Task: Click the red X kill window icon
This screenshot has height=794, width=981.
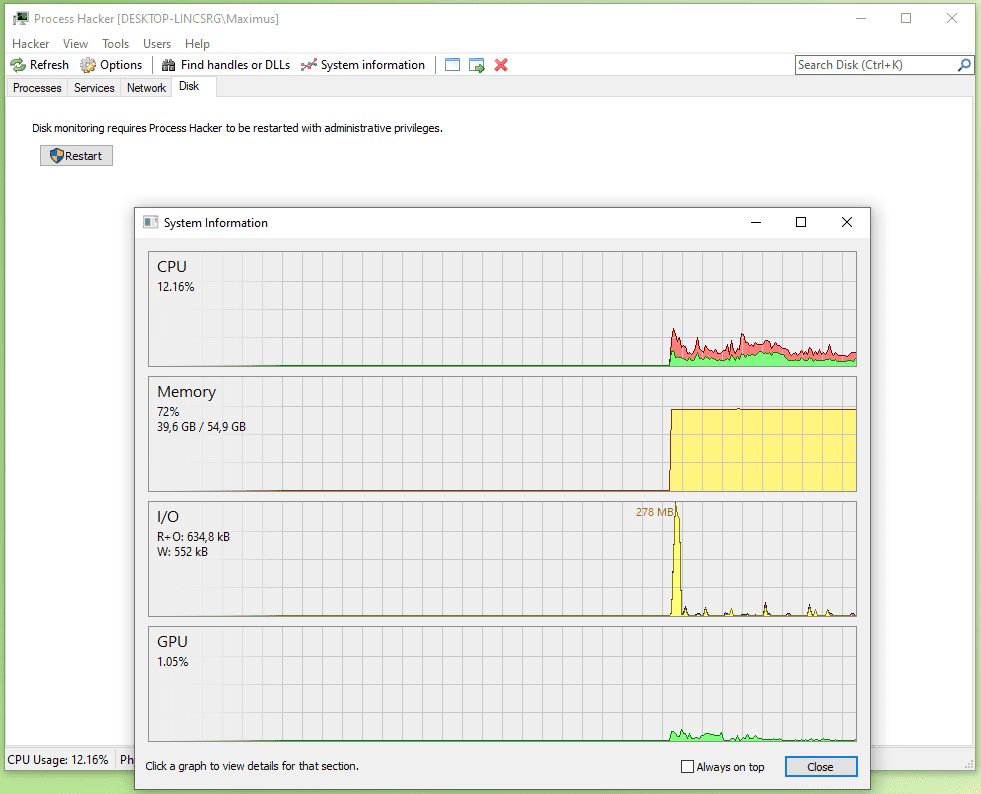Action: (x=501, y=65)
